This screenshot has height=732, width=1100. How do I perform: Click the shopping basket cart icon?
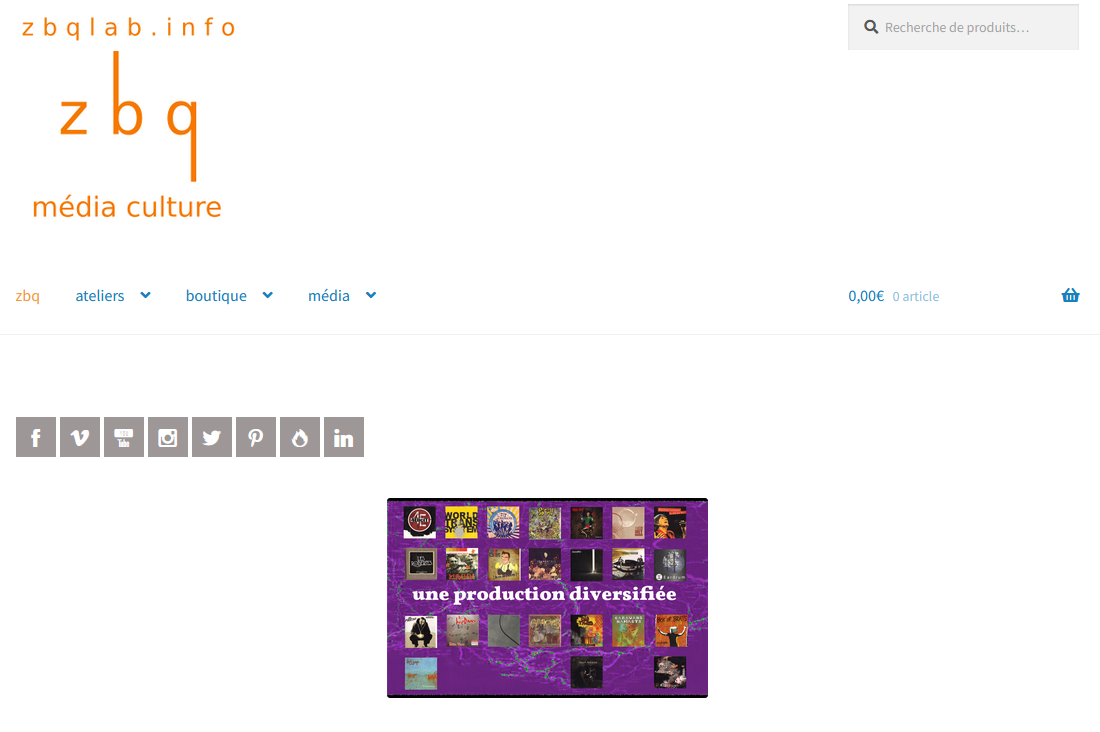click(1070, 295)
